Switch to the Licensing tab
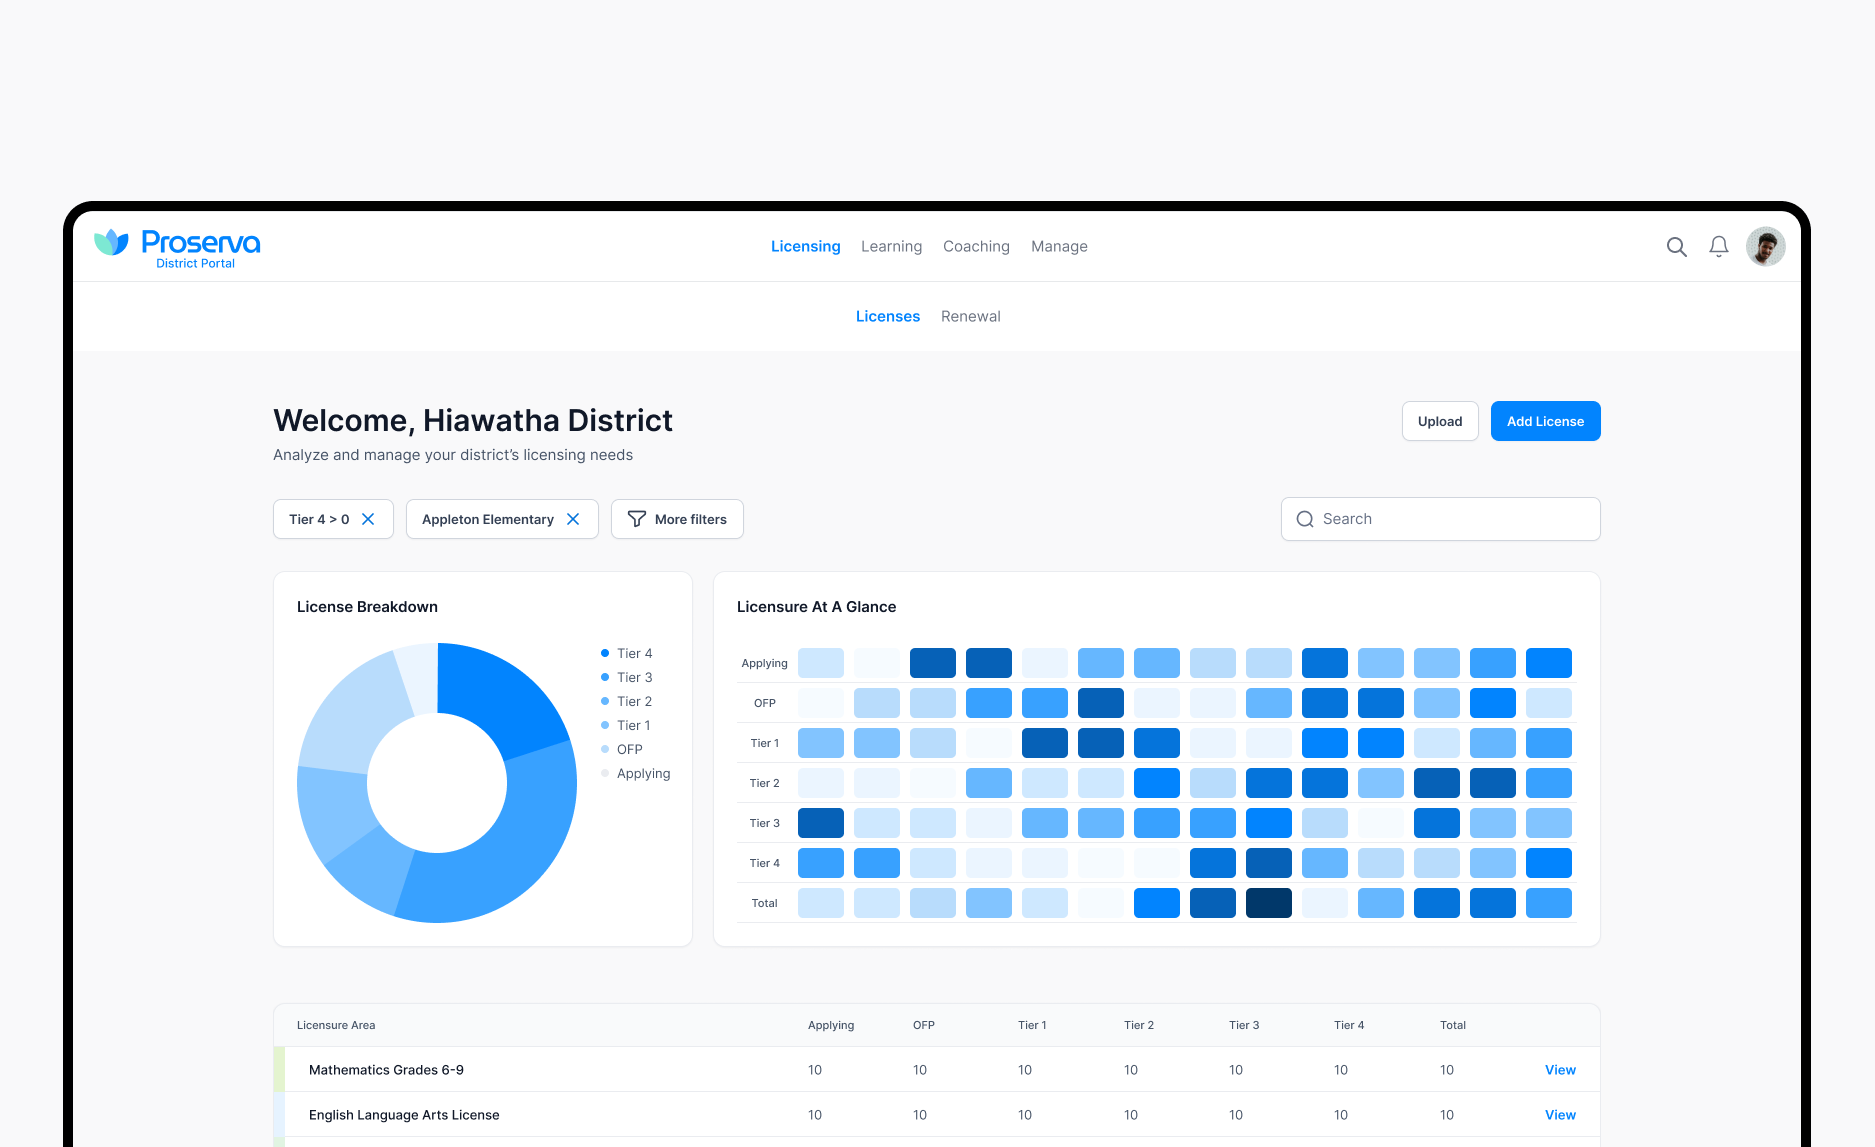1875x1147 pixels. (x=806, y=246)
